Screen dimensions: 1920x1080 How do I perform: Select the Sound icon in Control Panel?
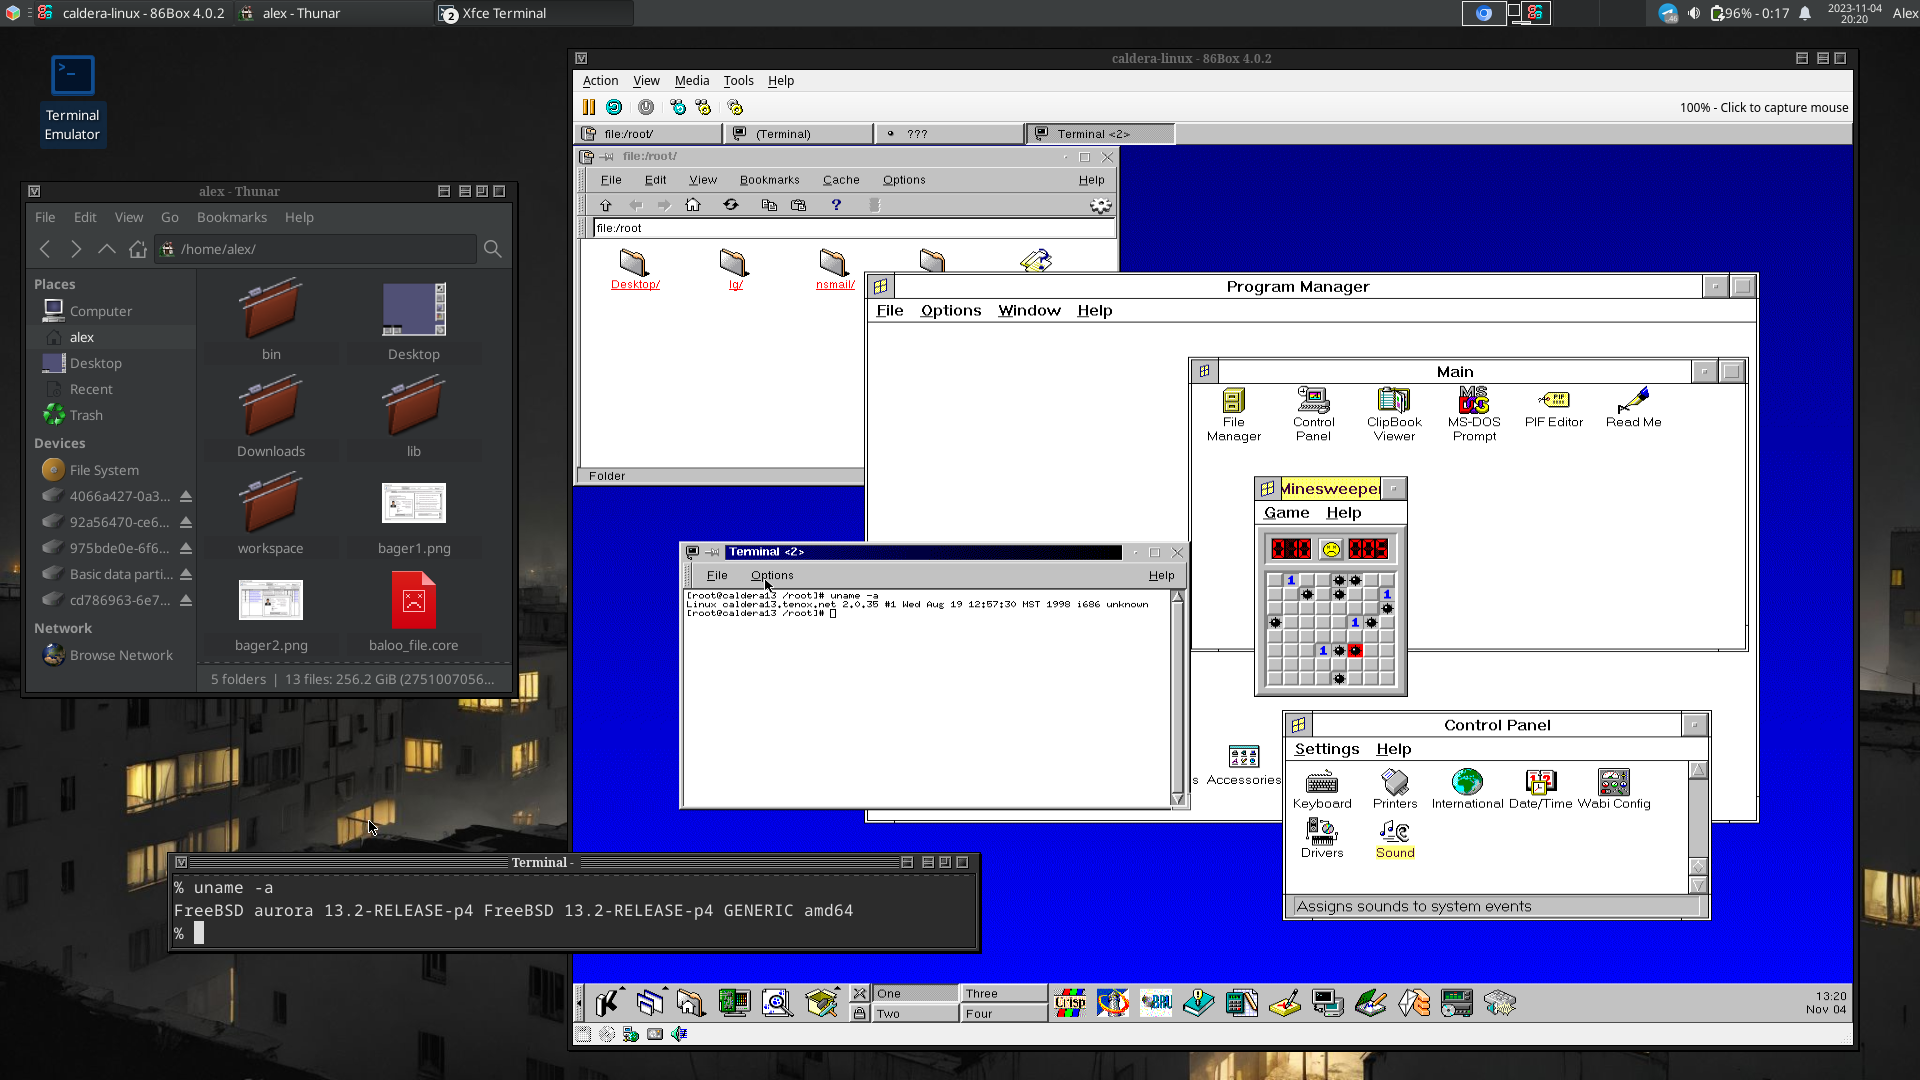(x=1395, y=831)
